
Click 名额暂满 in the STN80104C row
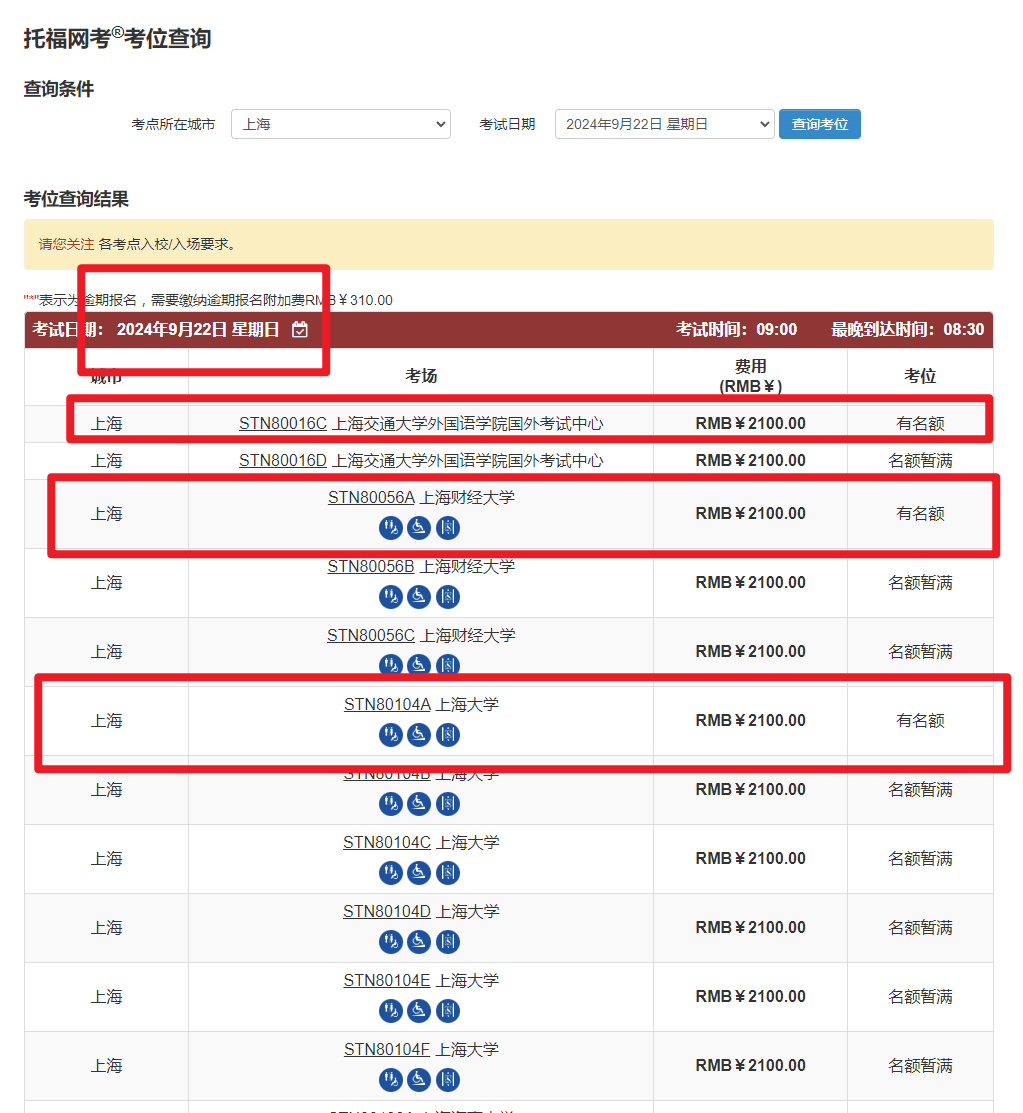[x=920, y=859]
